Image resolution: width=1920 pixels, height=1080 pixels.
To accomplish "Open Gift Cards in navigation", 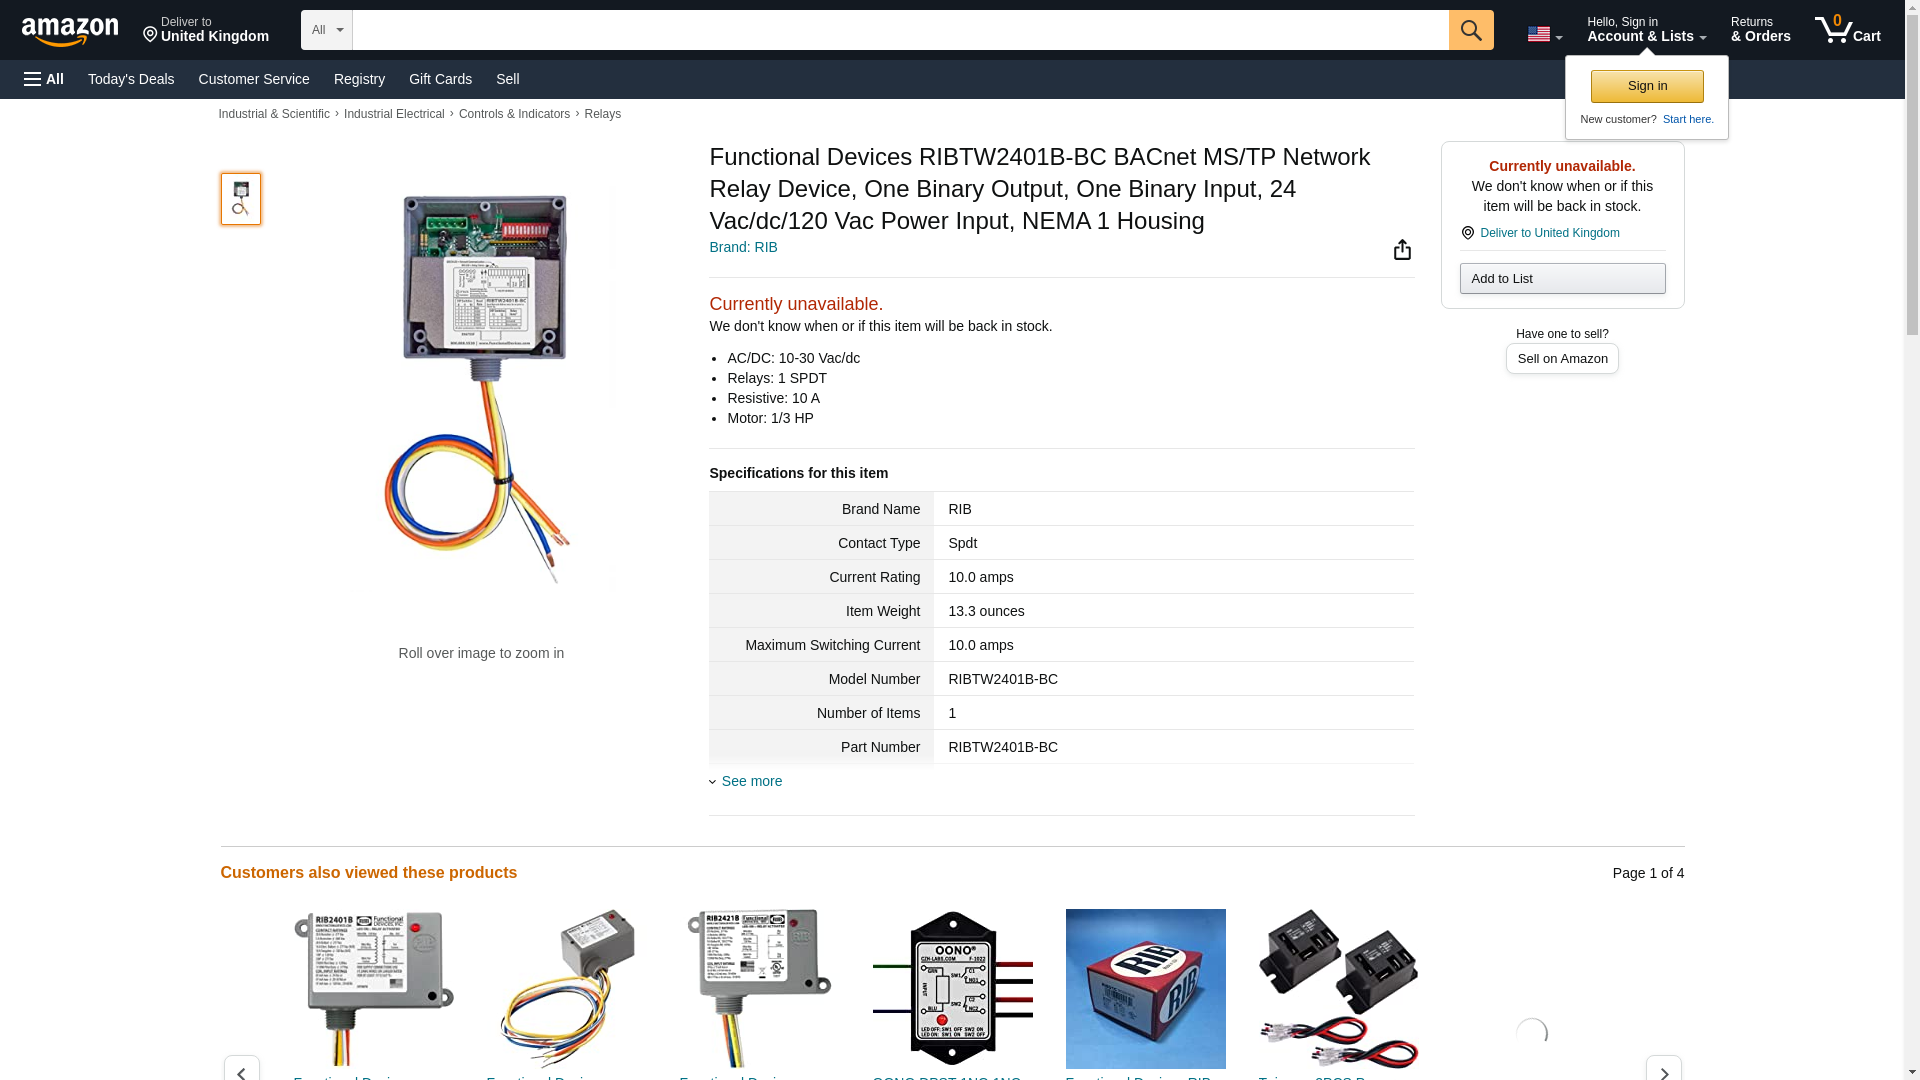I will (440, 79).
